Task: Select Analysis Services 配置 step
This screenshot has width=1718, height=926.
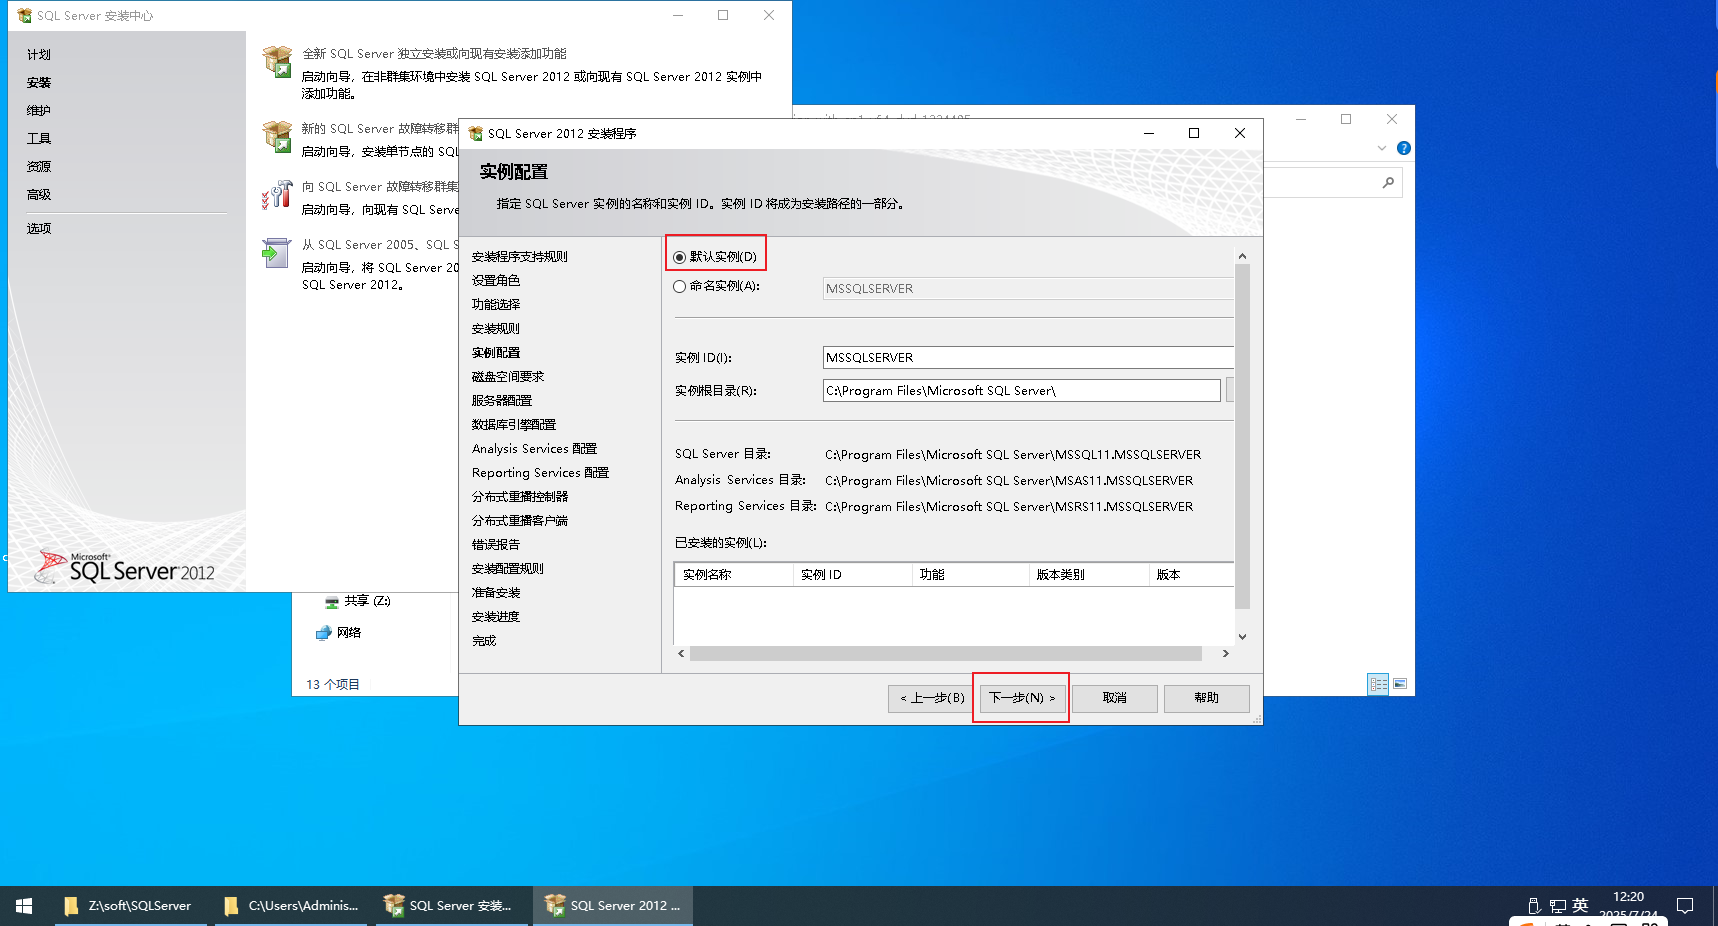Action: tap(534, 449)
